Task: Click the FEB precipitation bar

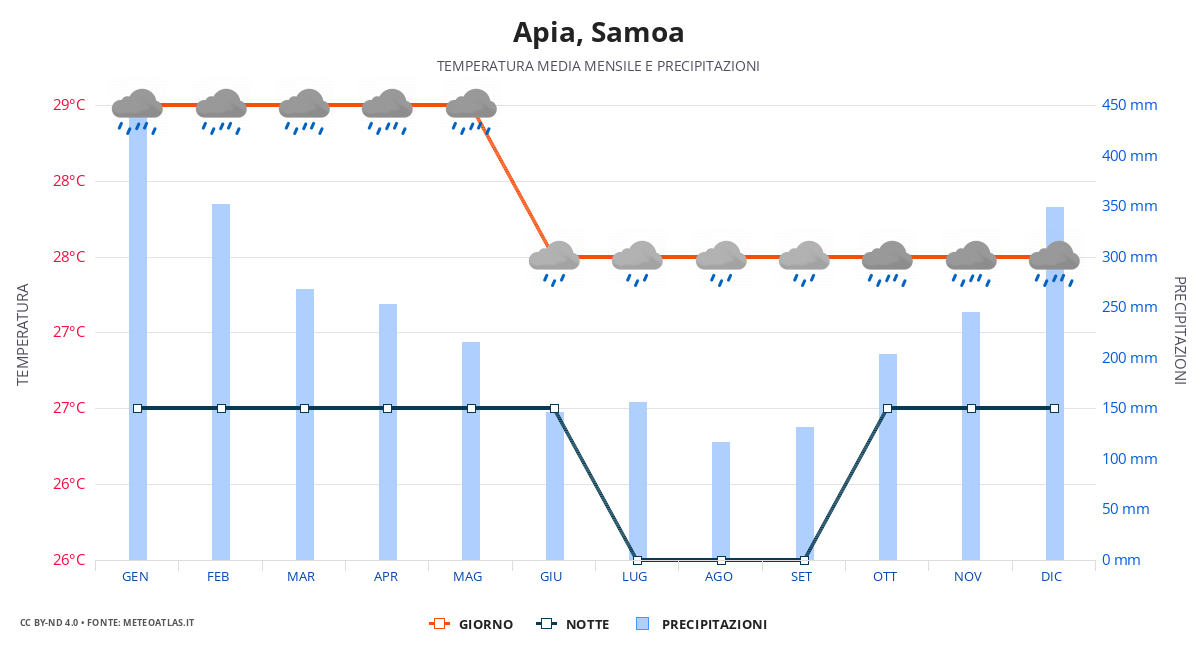Action: 221,380
